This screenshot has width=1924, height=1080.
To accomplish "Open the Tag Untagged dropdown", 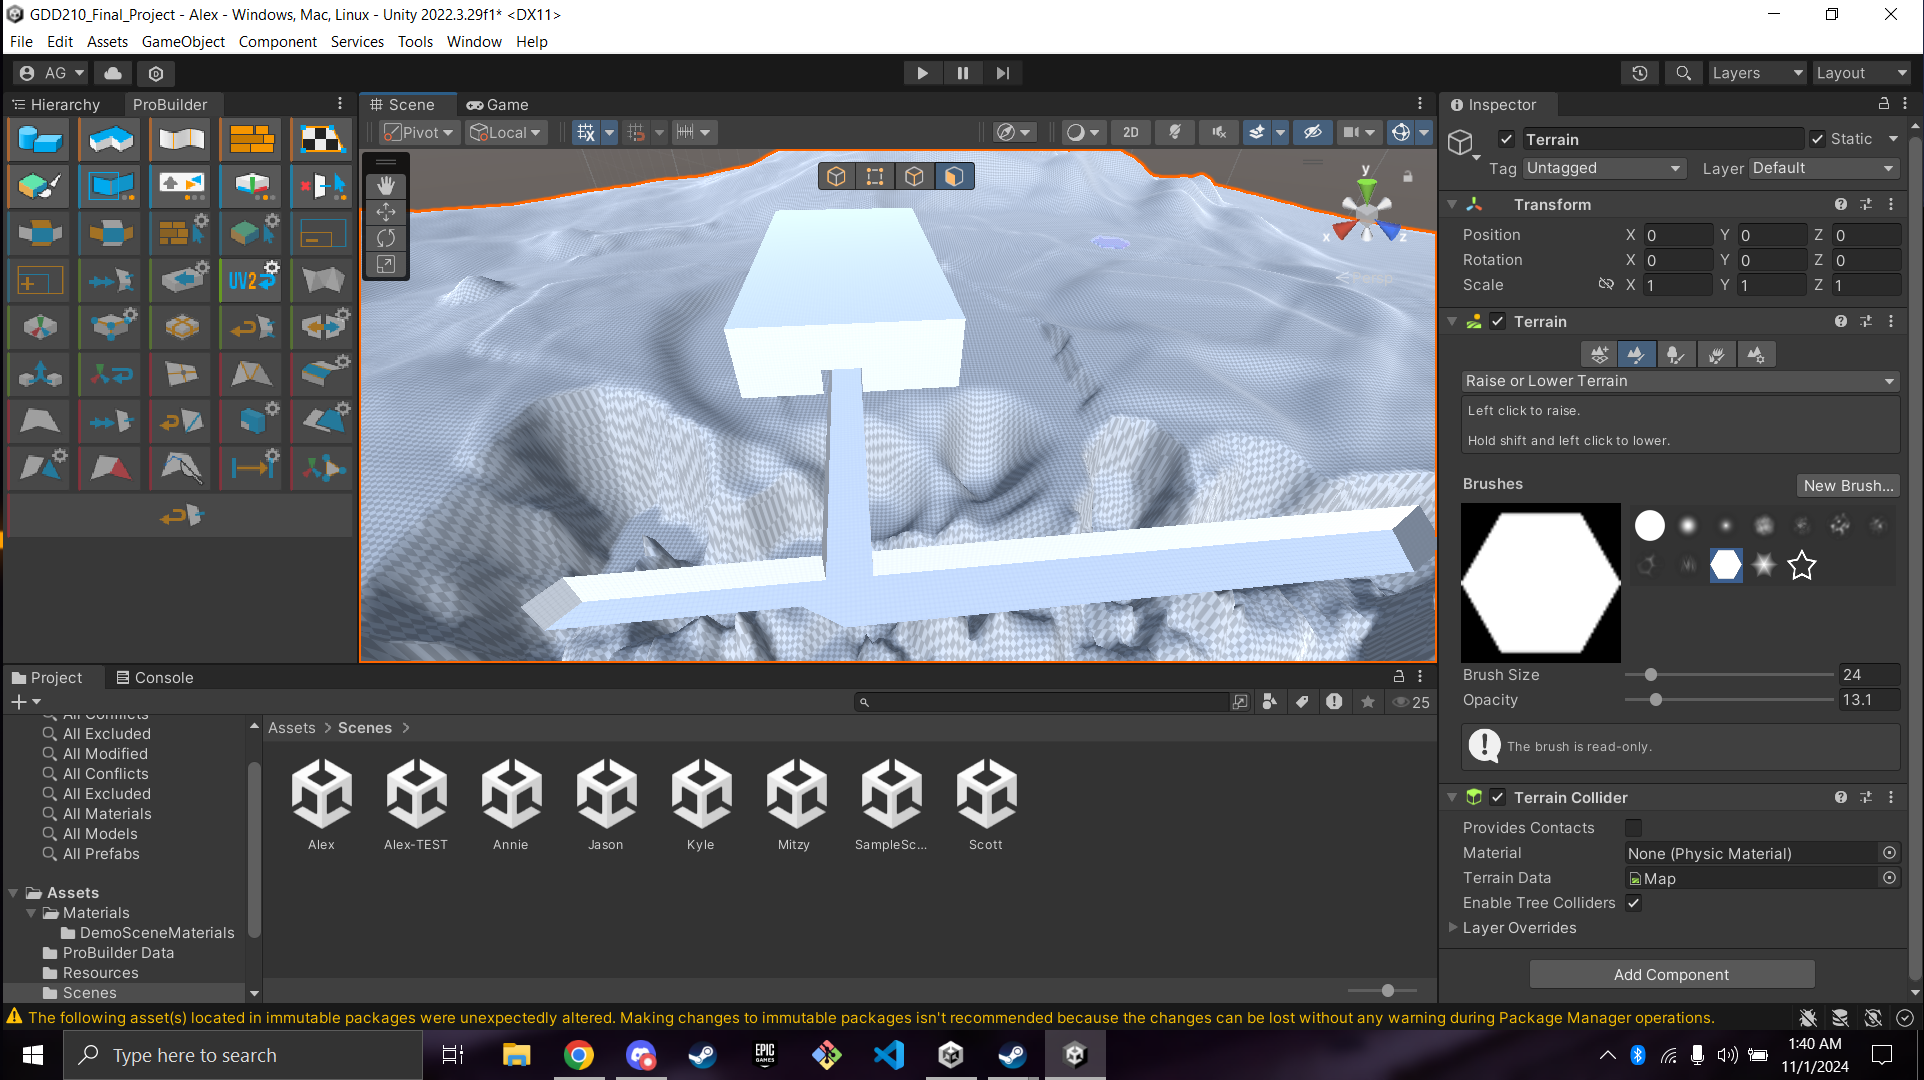I will coord(1603,168).
